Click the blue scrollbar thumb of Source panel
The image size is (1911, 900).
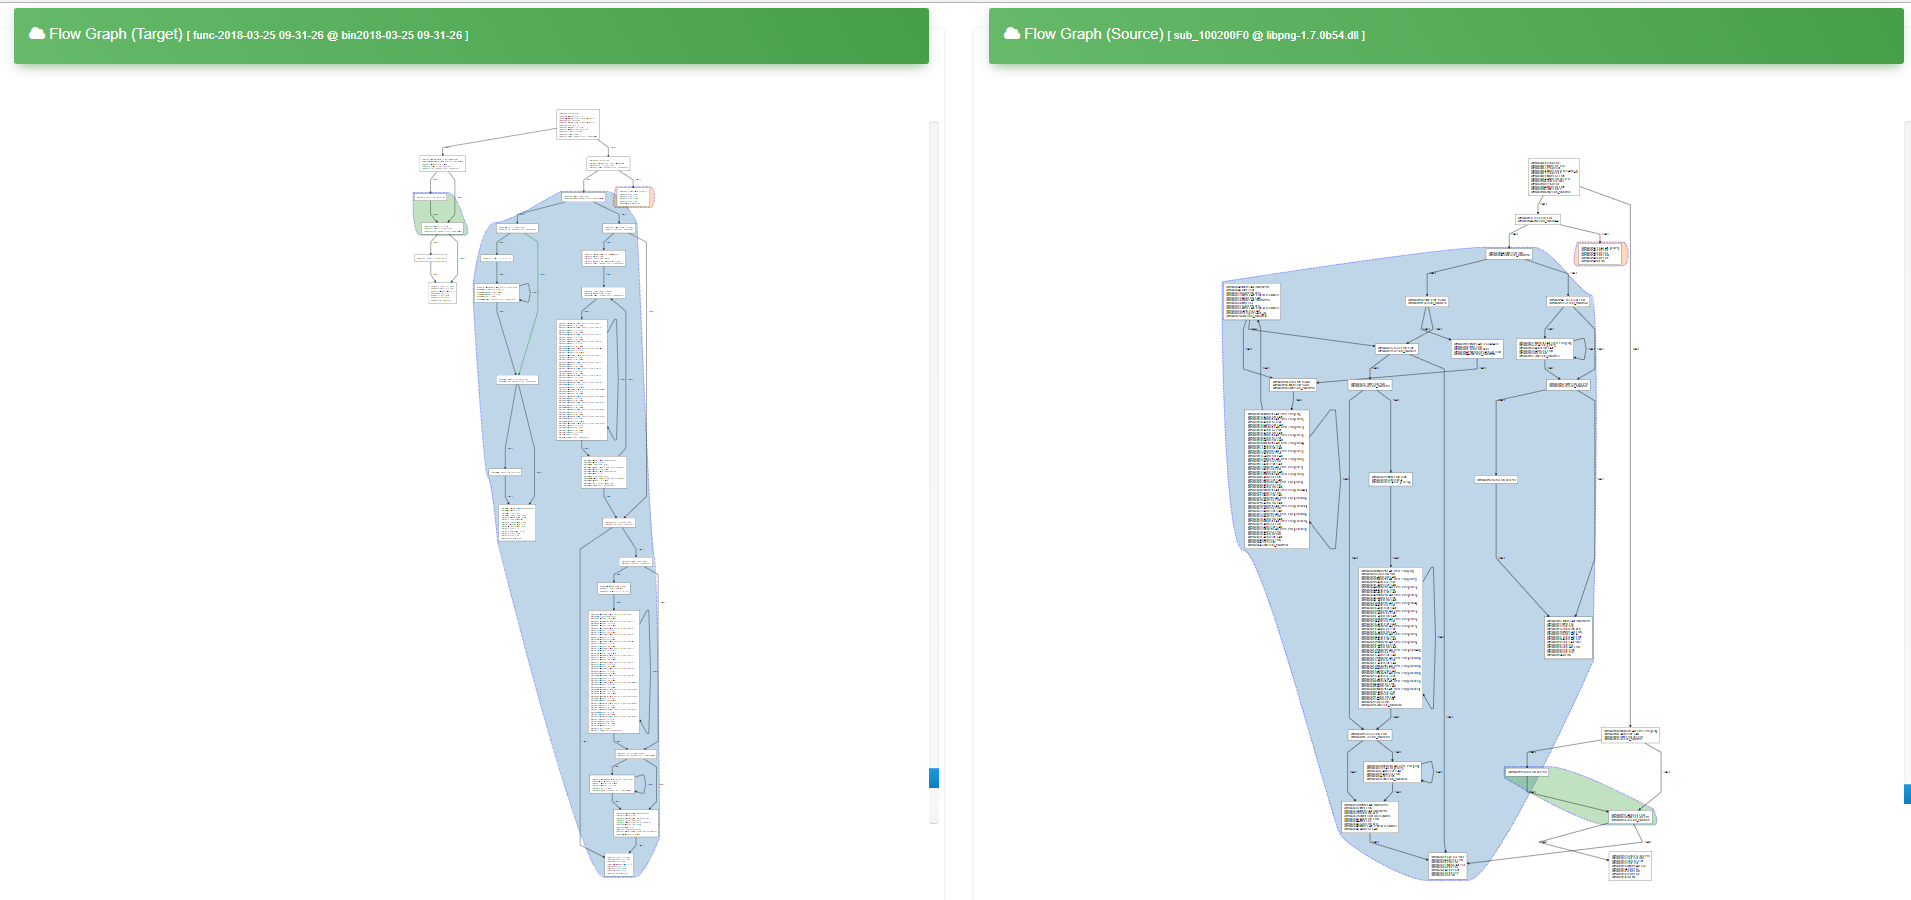pyautogui.click(x=1907, y=794)
